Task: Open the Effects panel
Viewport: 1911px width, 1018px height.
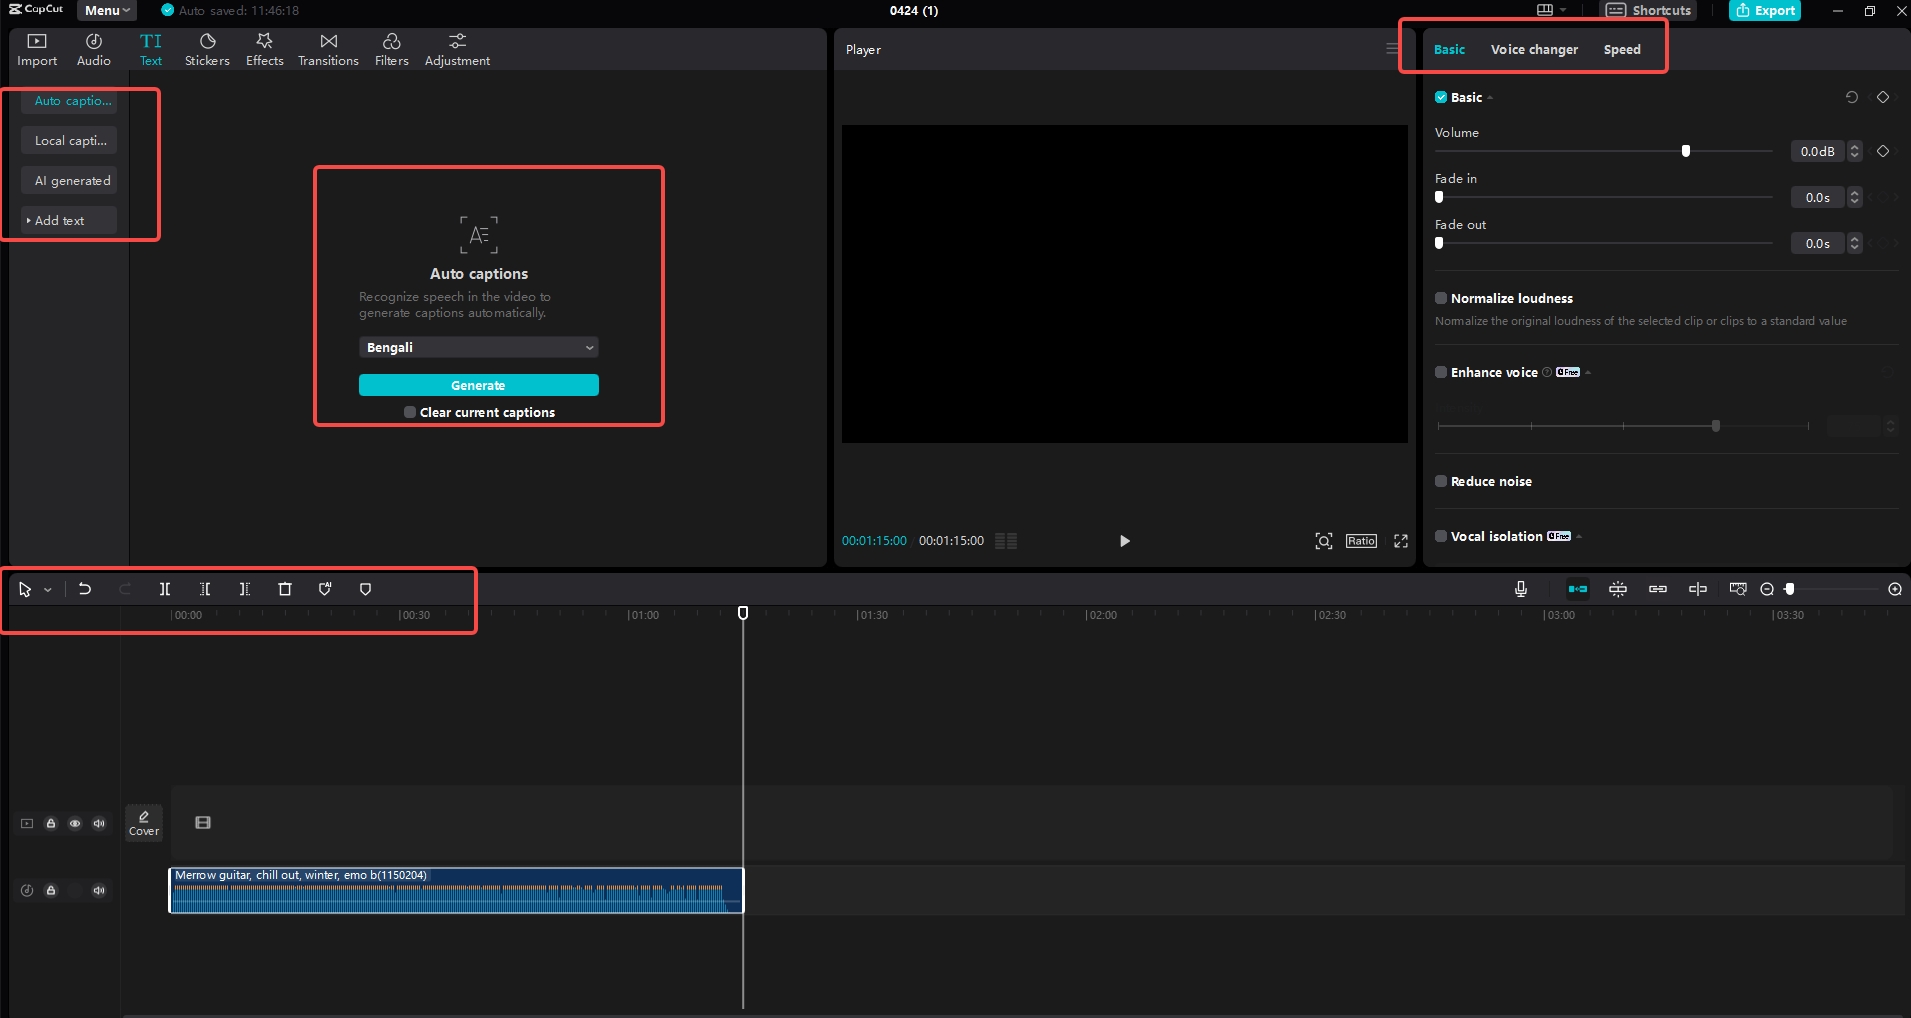Action: tap(263, 48)
